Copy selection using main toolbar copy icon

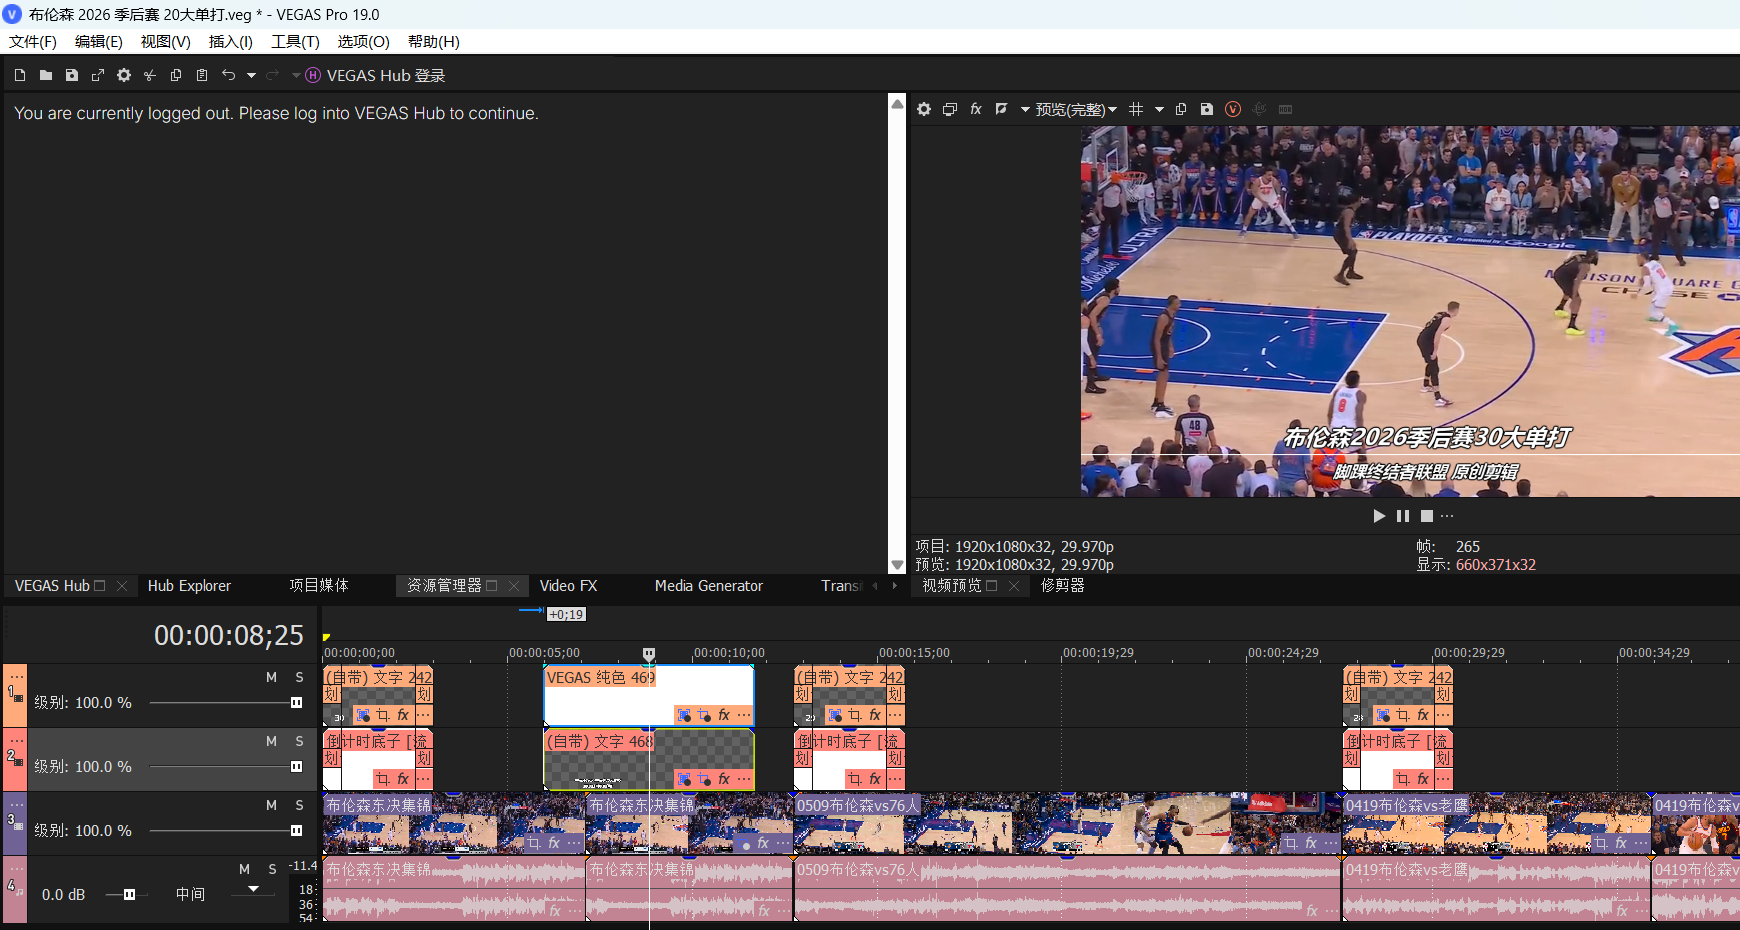click(x=176, y=75)
